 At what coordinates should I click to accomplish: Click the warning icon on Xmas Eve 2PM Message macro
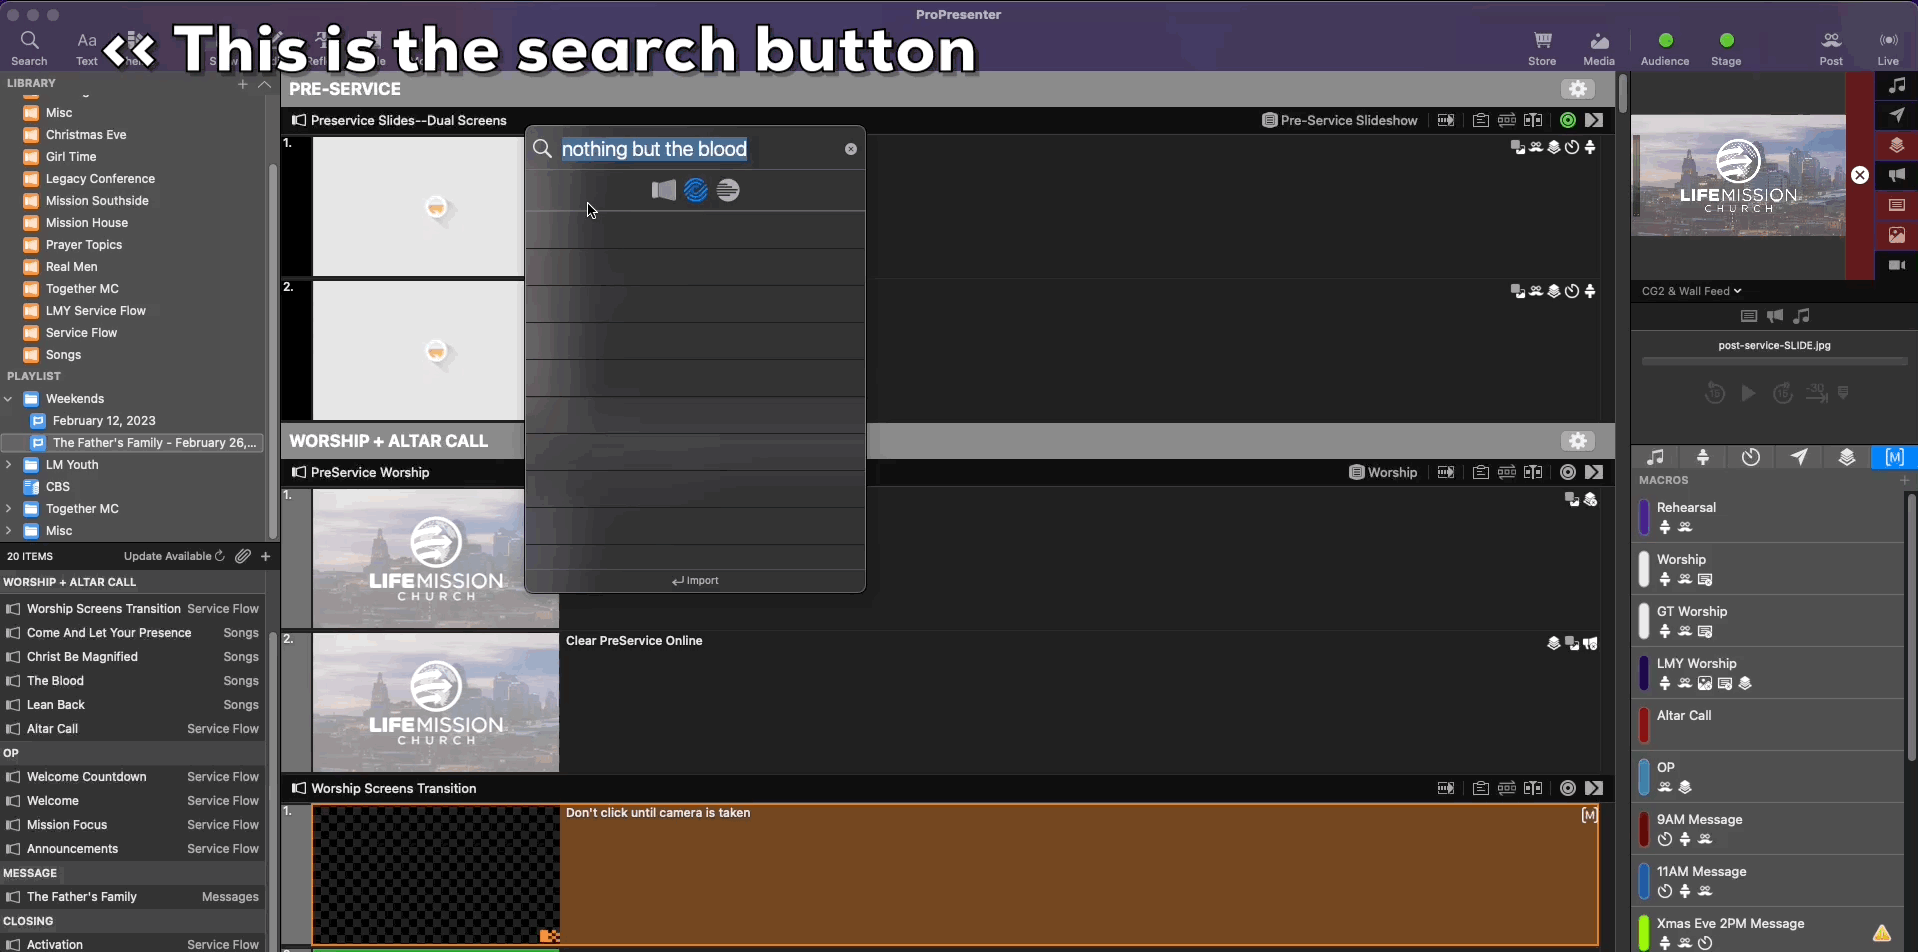(x=1882, y=934)
